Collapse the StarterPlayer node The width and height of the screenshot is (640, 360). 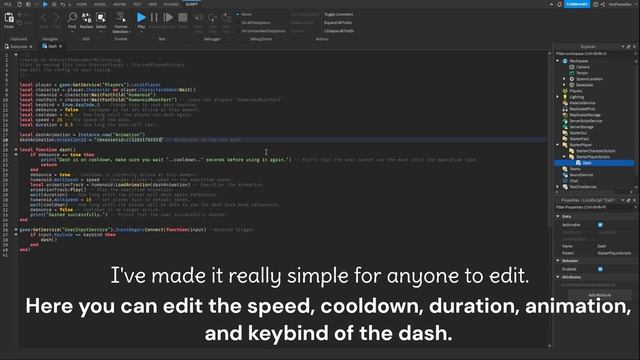[558, 145]
